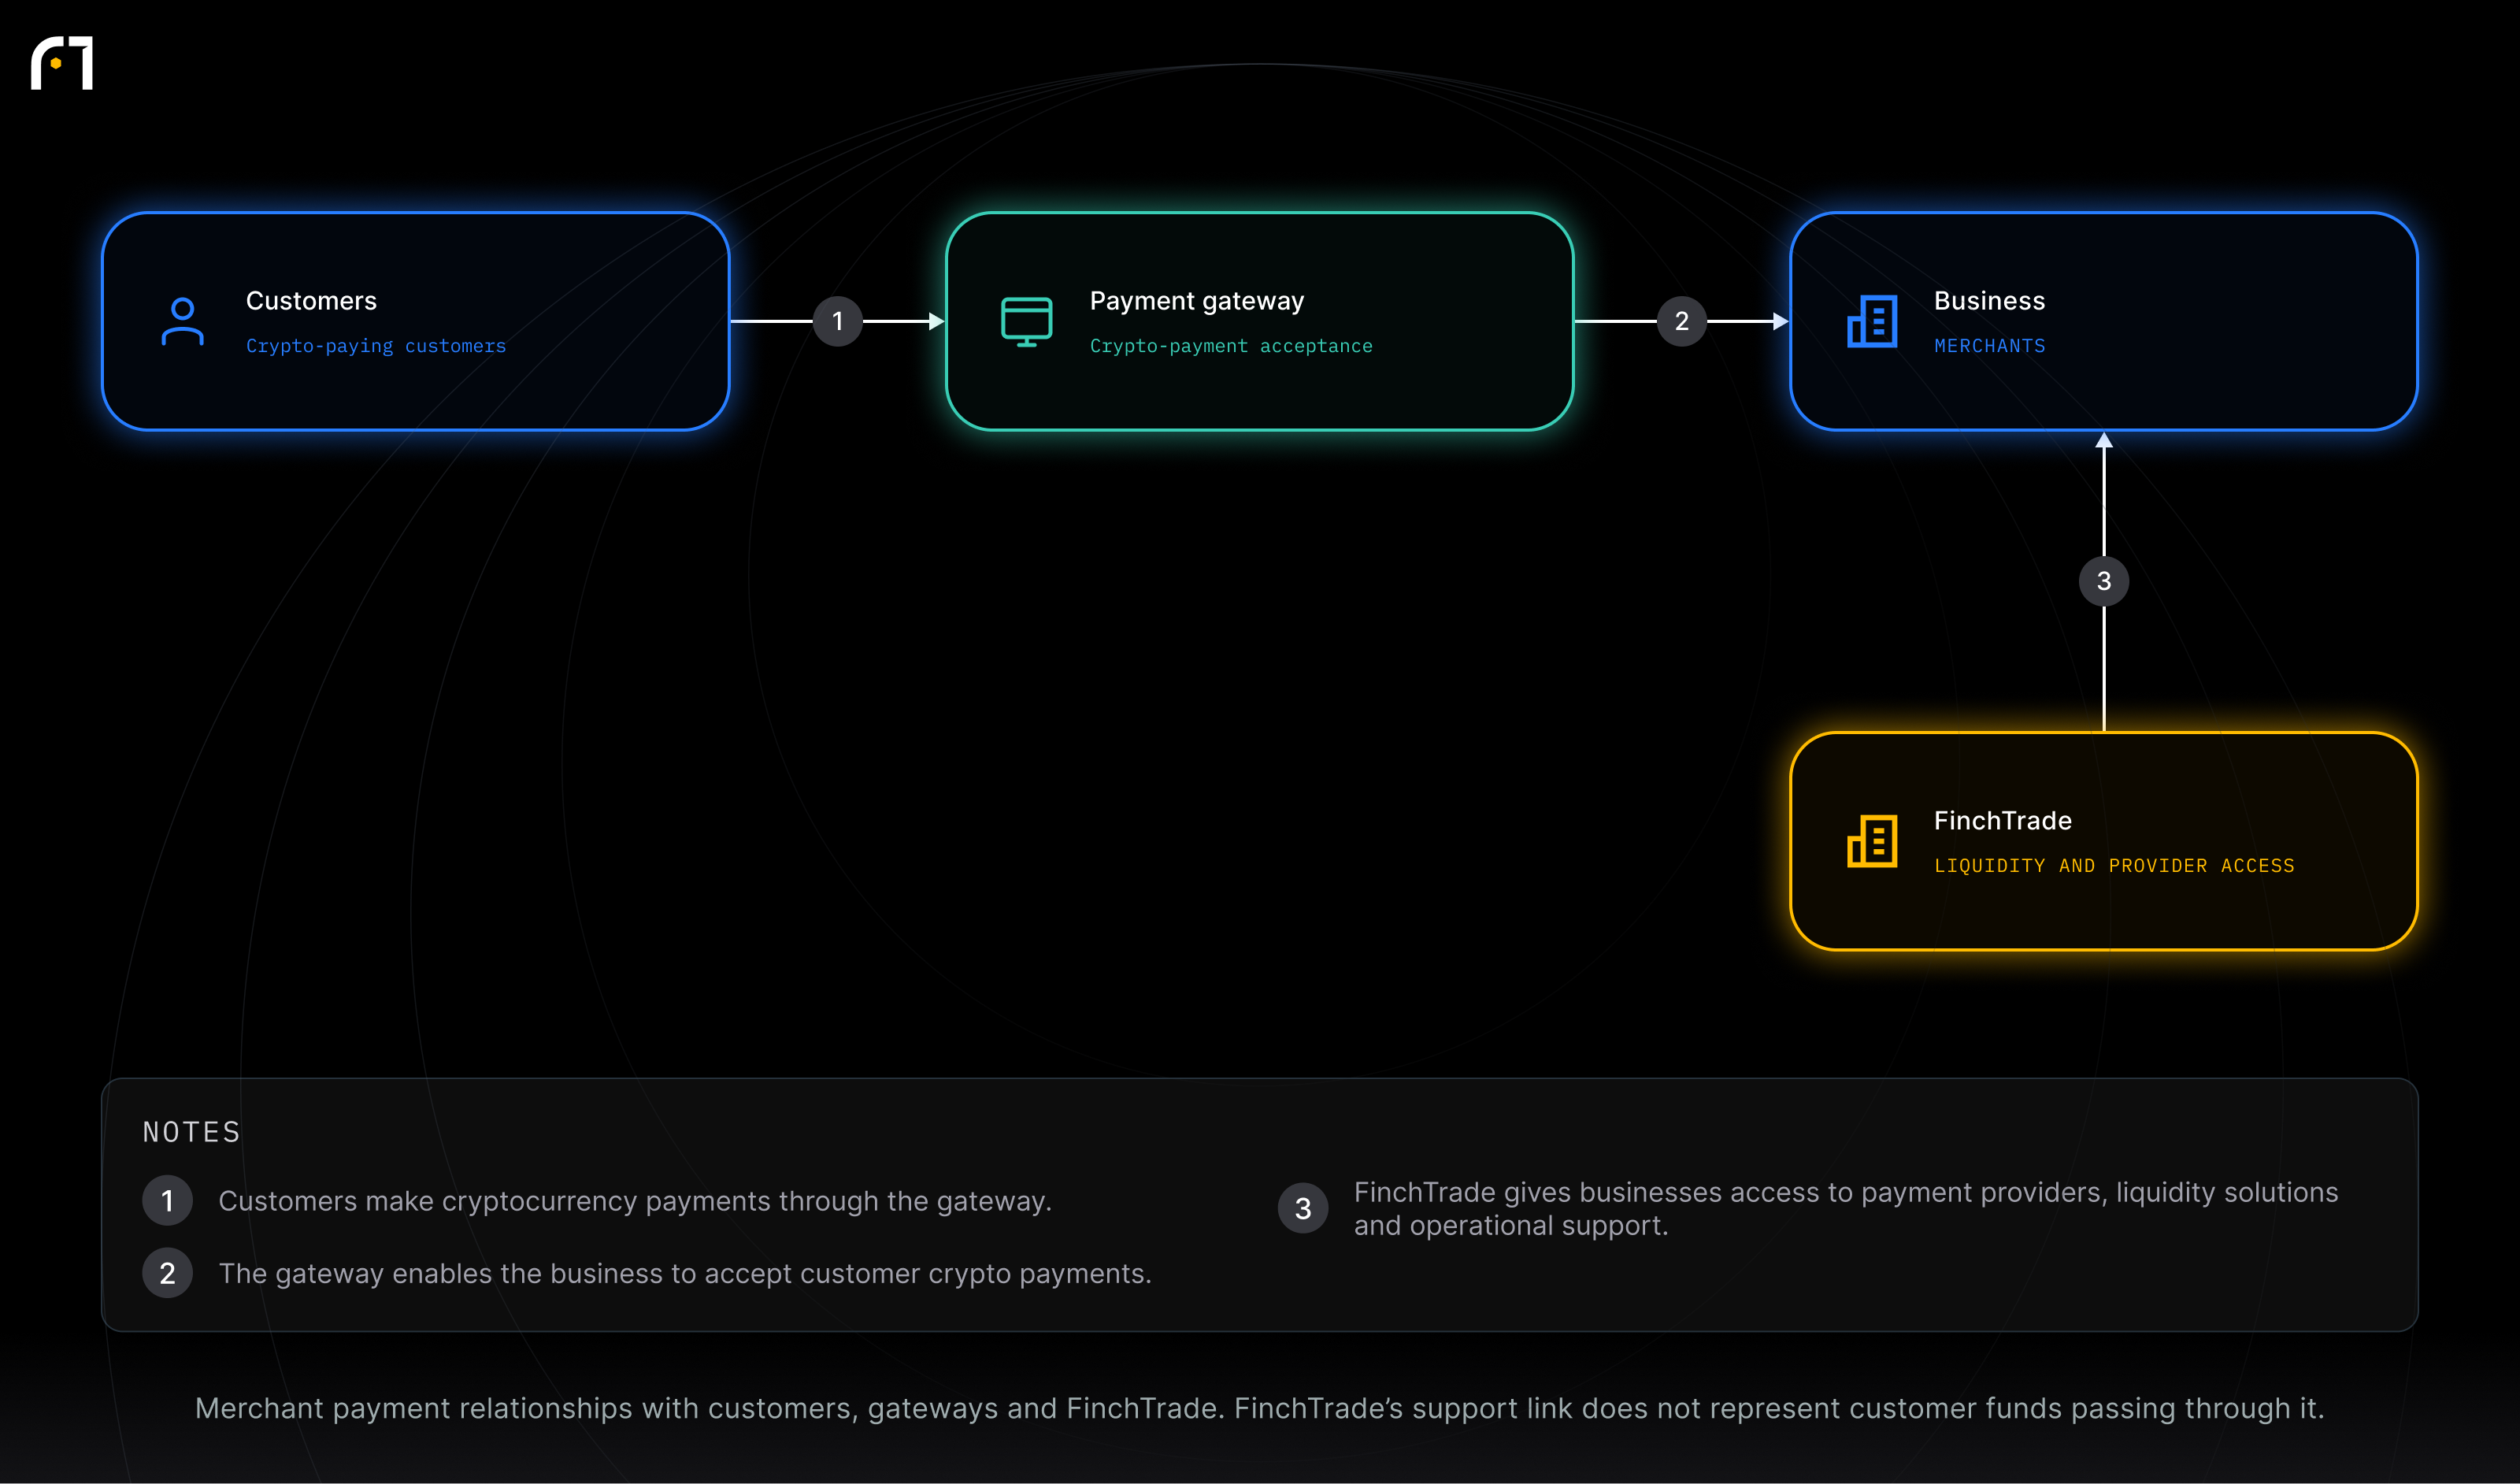Click the yellow building icon in FinchTrade card
Viewport: 2520px width, 1484px height.
point(1872,841)
